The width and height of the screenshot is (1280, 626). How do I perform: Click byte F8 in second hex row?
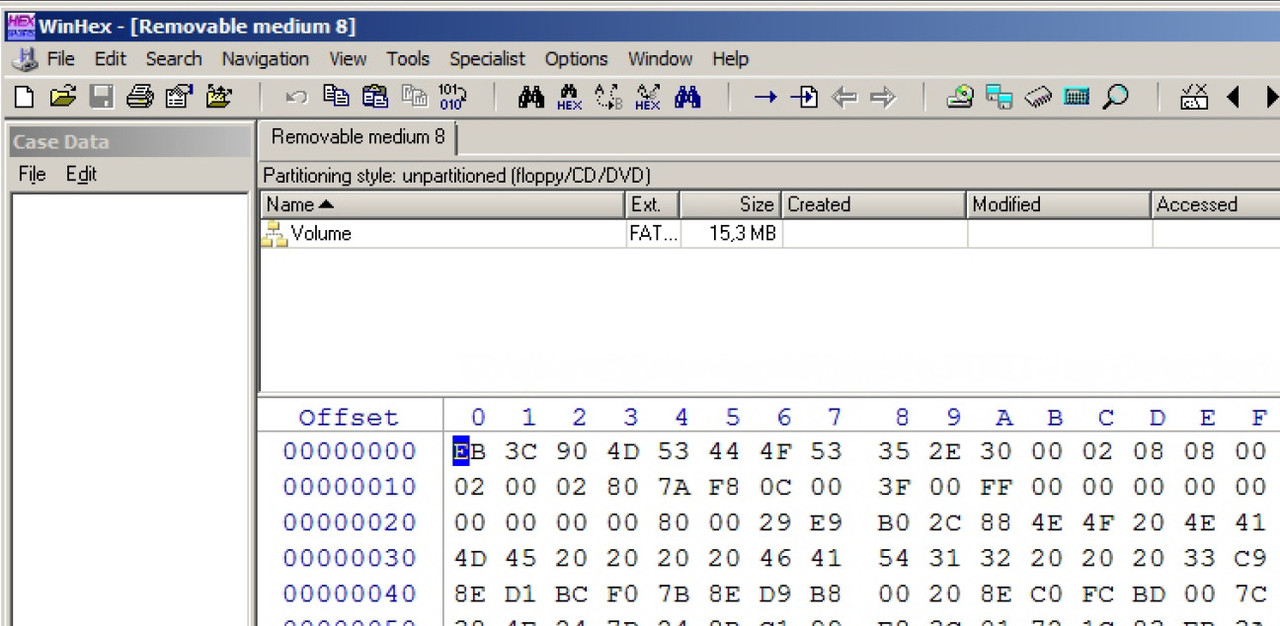725,487
